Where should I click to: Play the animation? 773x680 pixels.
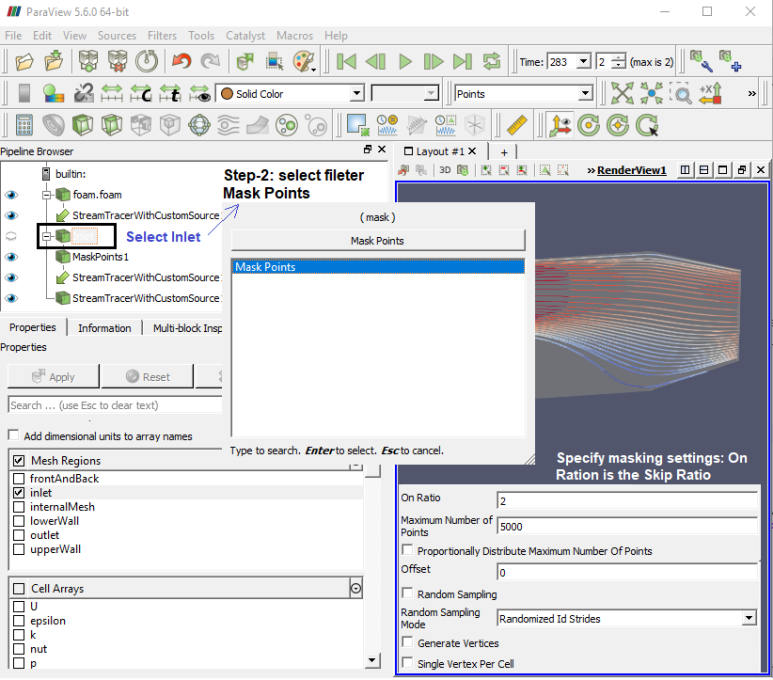coord(405,62)
